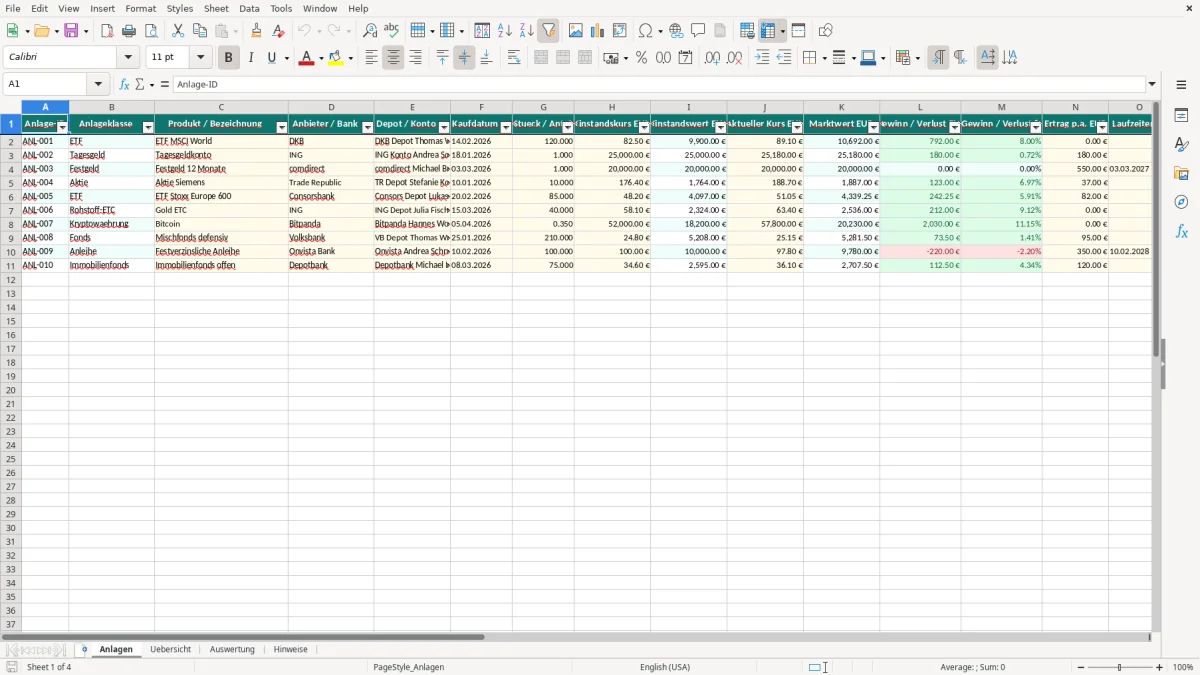Open the Anlageklasse column filter dropdown
The height and width of the screenshot is (675, 1200).
(148, 127)
